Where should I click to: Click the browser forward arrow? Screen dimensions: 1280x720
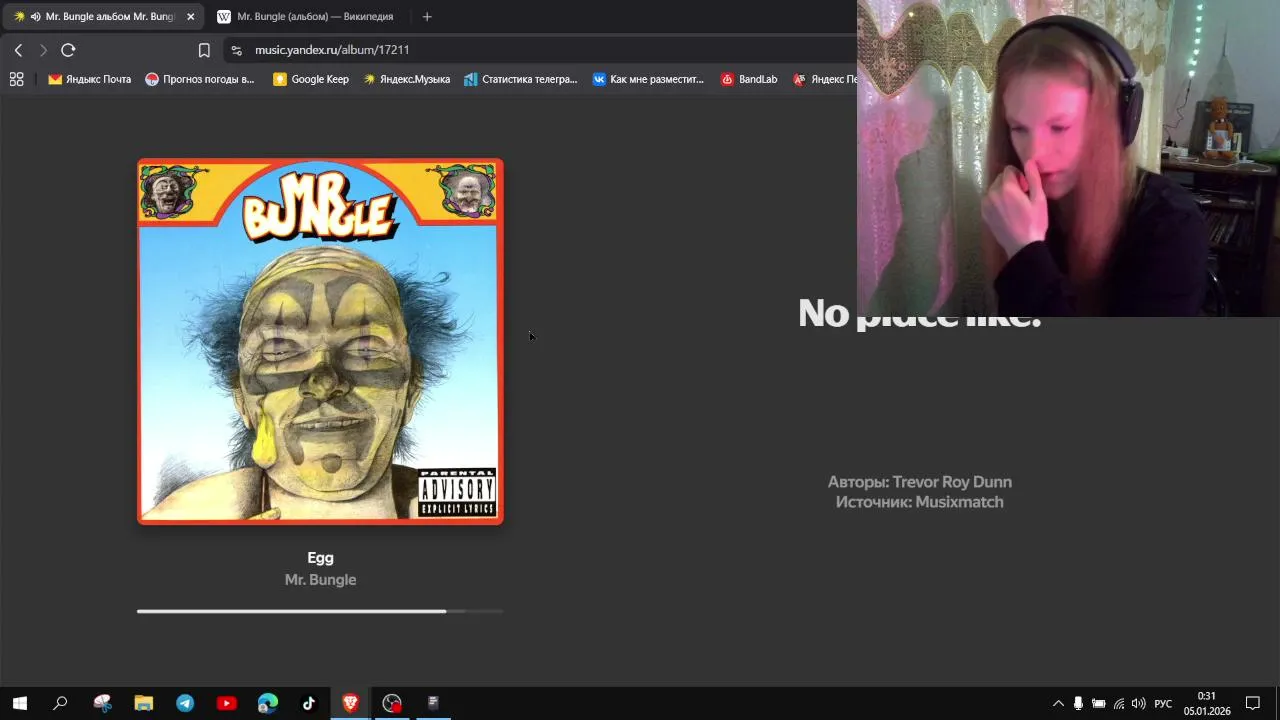[43, 50]
